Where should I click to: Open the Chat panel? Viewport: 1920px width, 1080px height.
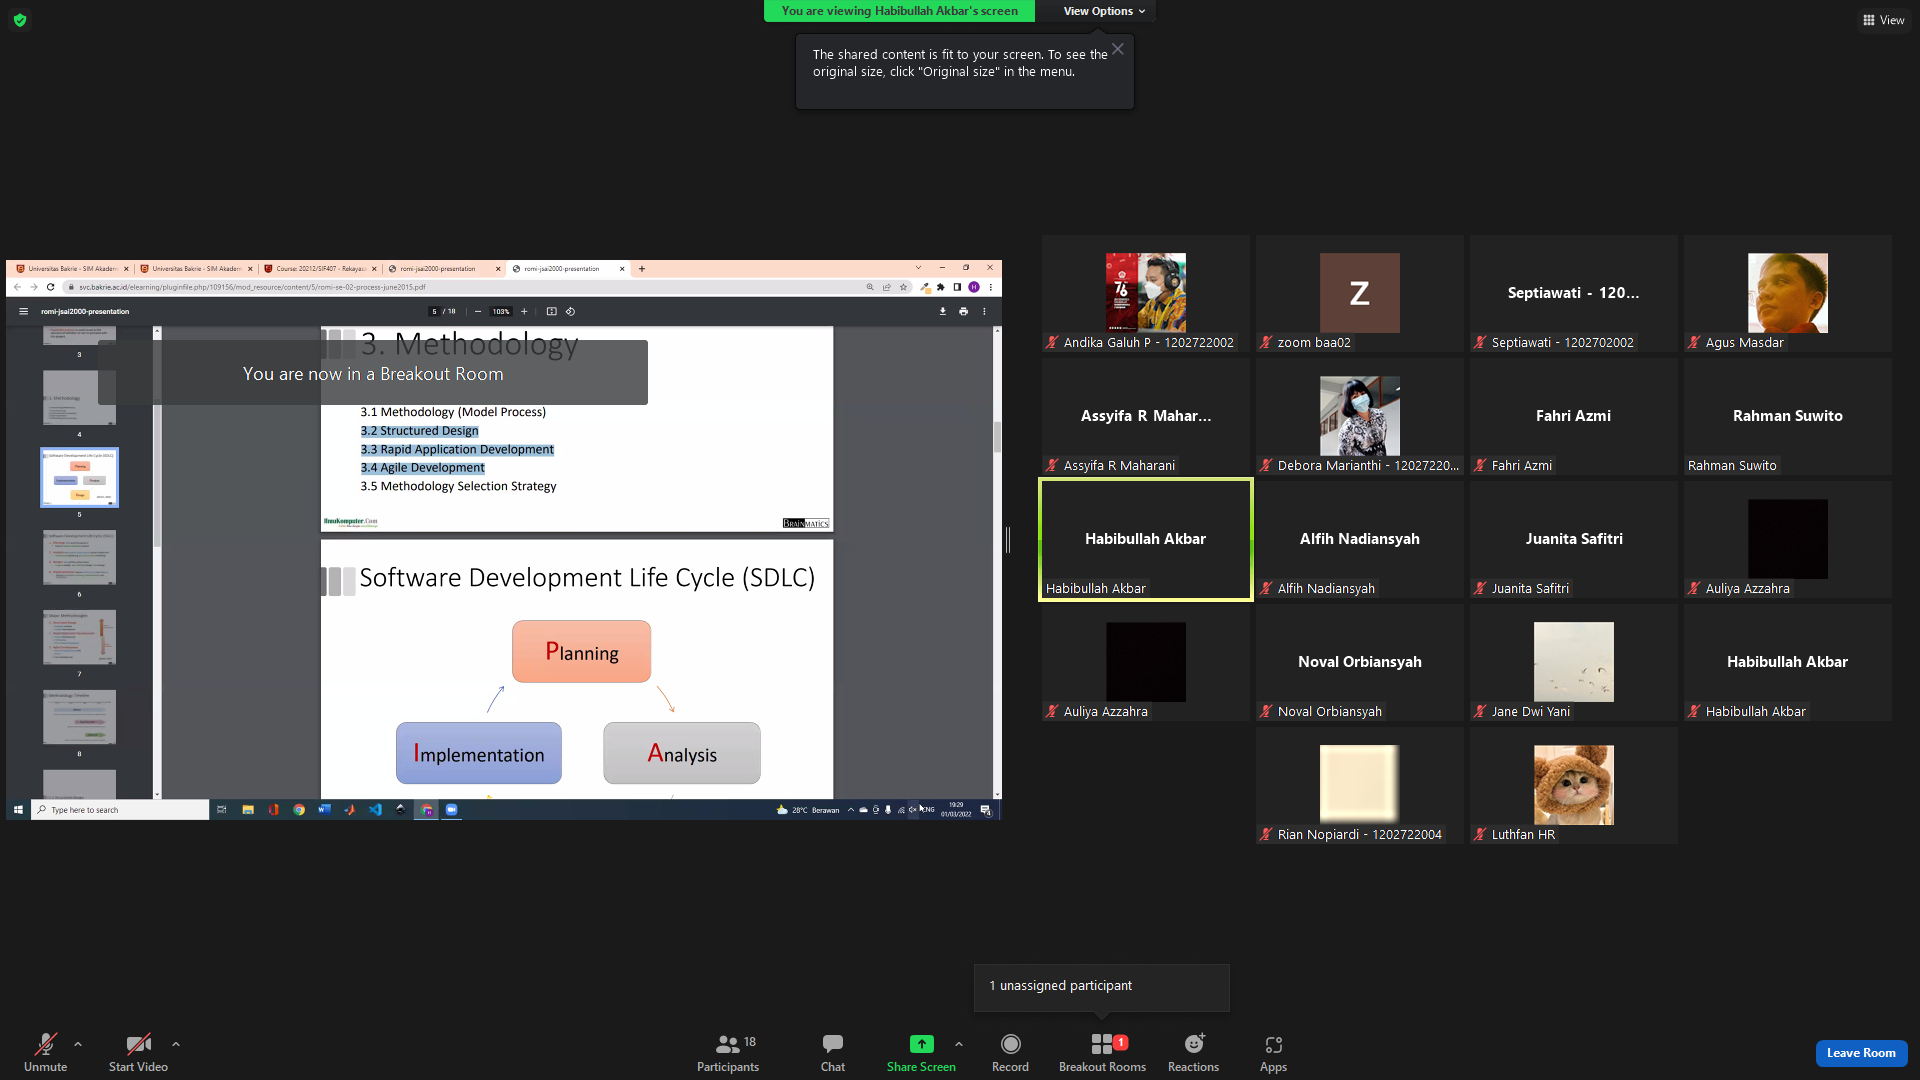pos(833,1053)
